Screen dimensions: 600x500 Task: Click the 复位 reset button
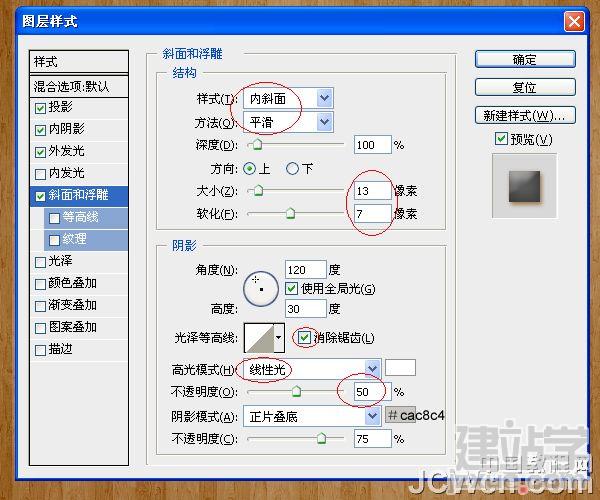point(525,87)
